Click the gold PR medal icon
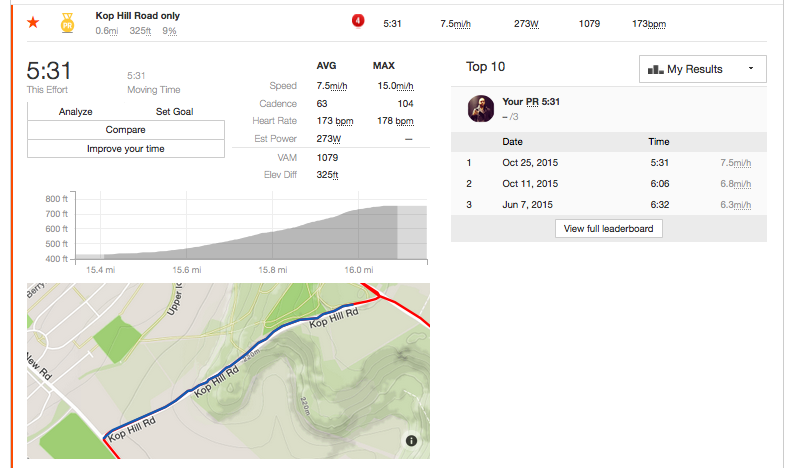The image size is (791, 468). 67,23
